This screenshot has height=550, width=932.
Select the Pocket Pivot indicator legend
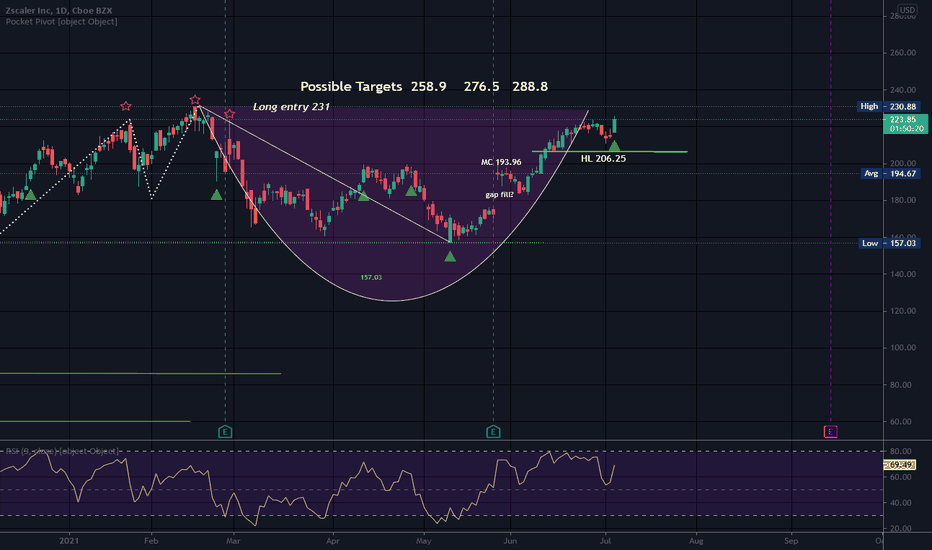pos(61,21)
